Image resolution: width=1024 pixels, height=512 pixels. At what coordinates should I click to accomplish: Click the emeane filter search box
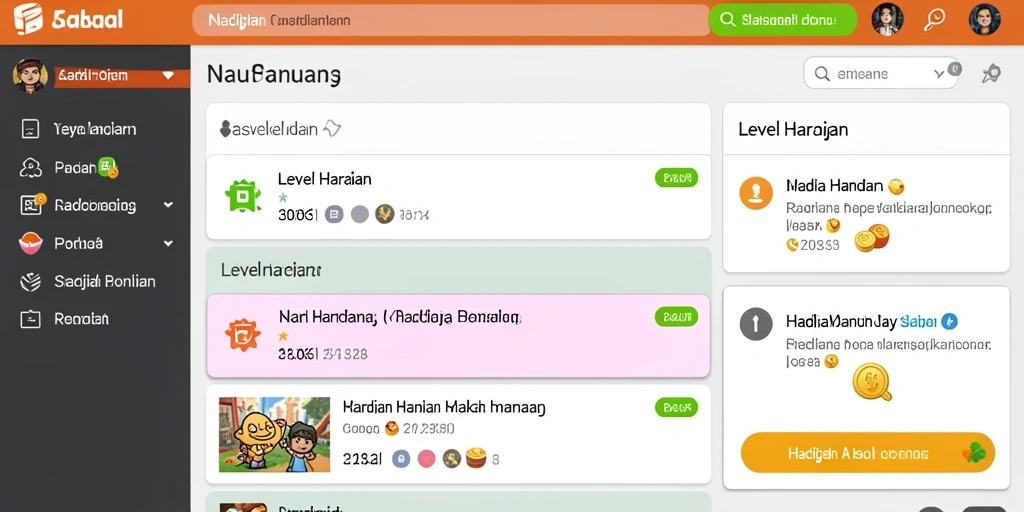click(881, 73)
